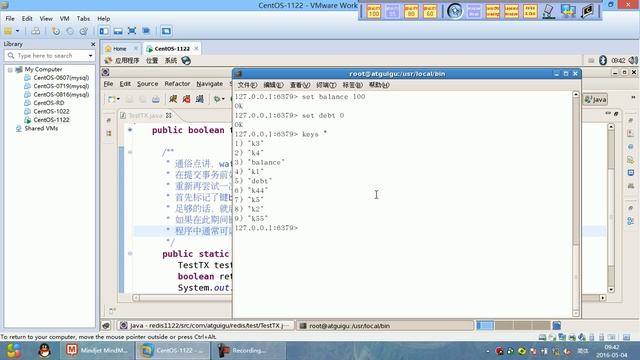Click the GNOME browser launcher globe icon
The image size is (640, 360).
pyautogui.click(x=186, y=60)
